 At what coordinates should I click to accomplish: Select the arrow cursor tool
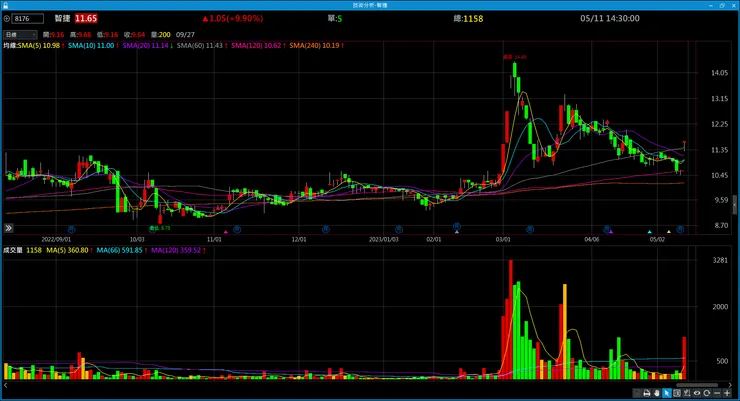click(x=666, y=393)
